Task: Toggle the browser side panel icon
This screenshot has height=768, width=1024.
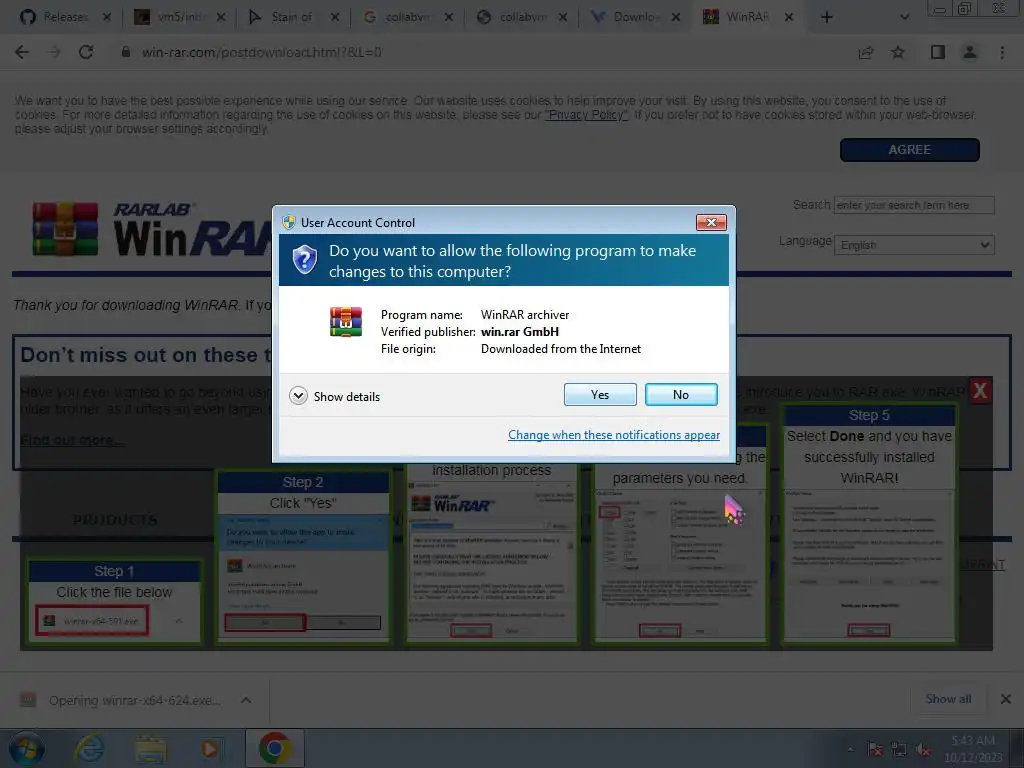Action: click(938, 52)
